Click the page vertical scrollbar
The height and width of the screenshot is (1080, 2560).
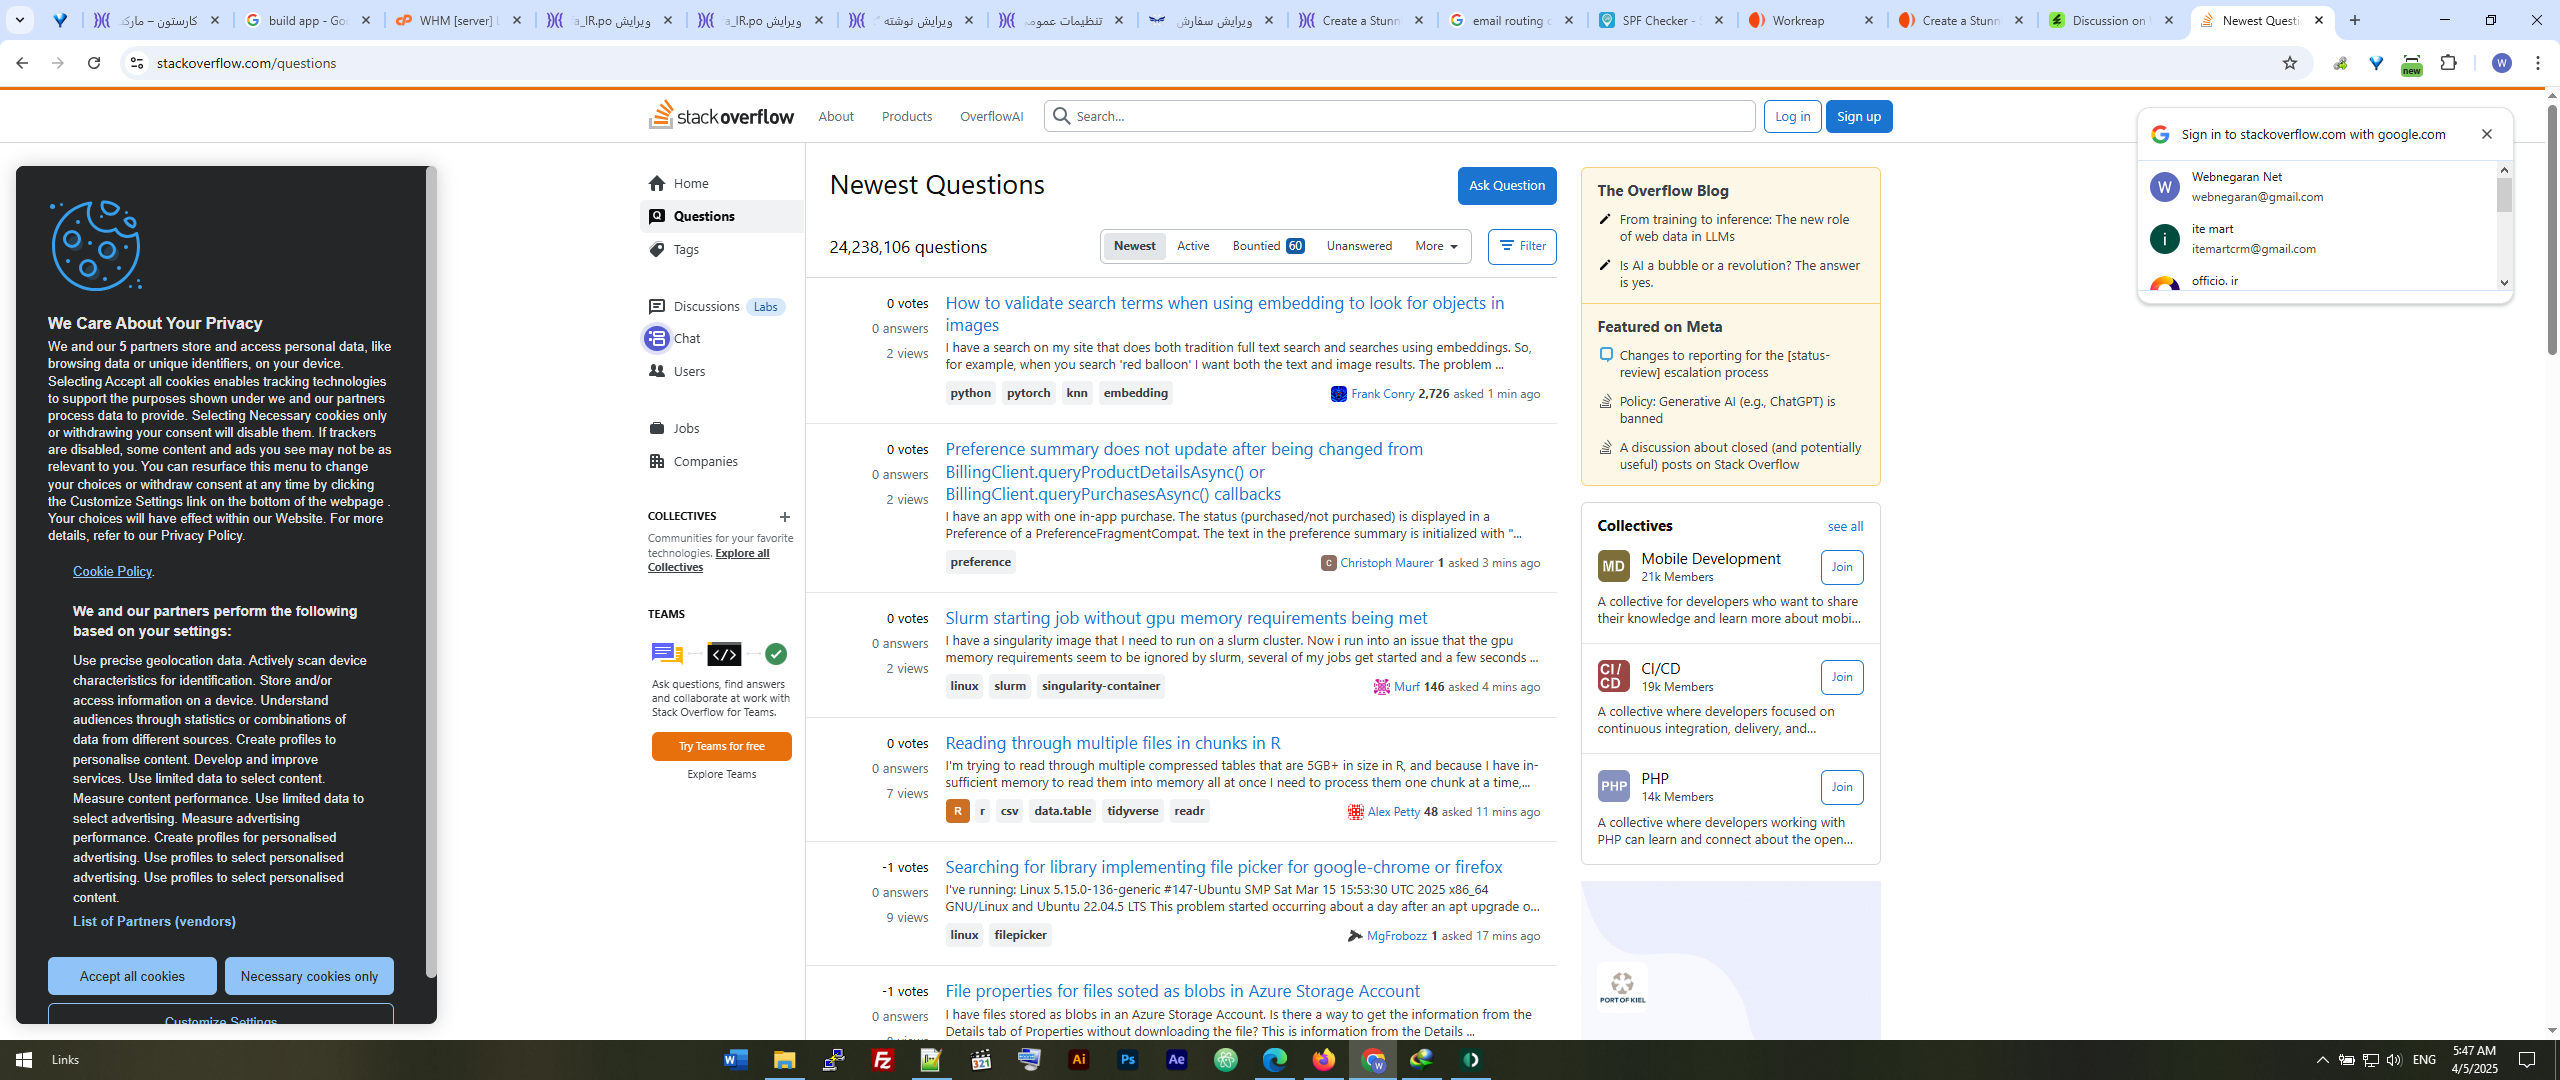click(2551, 230)
